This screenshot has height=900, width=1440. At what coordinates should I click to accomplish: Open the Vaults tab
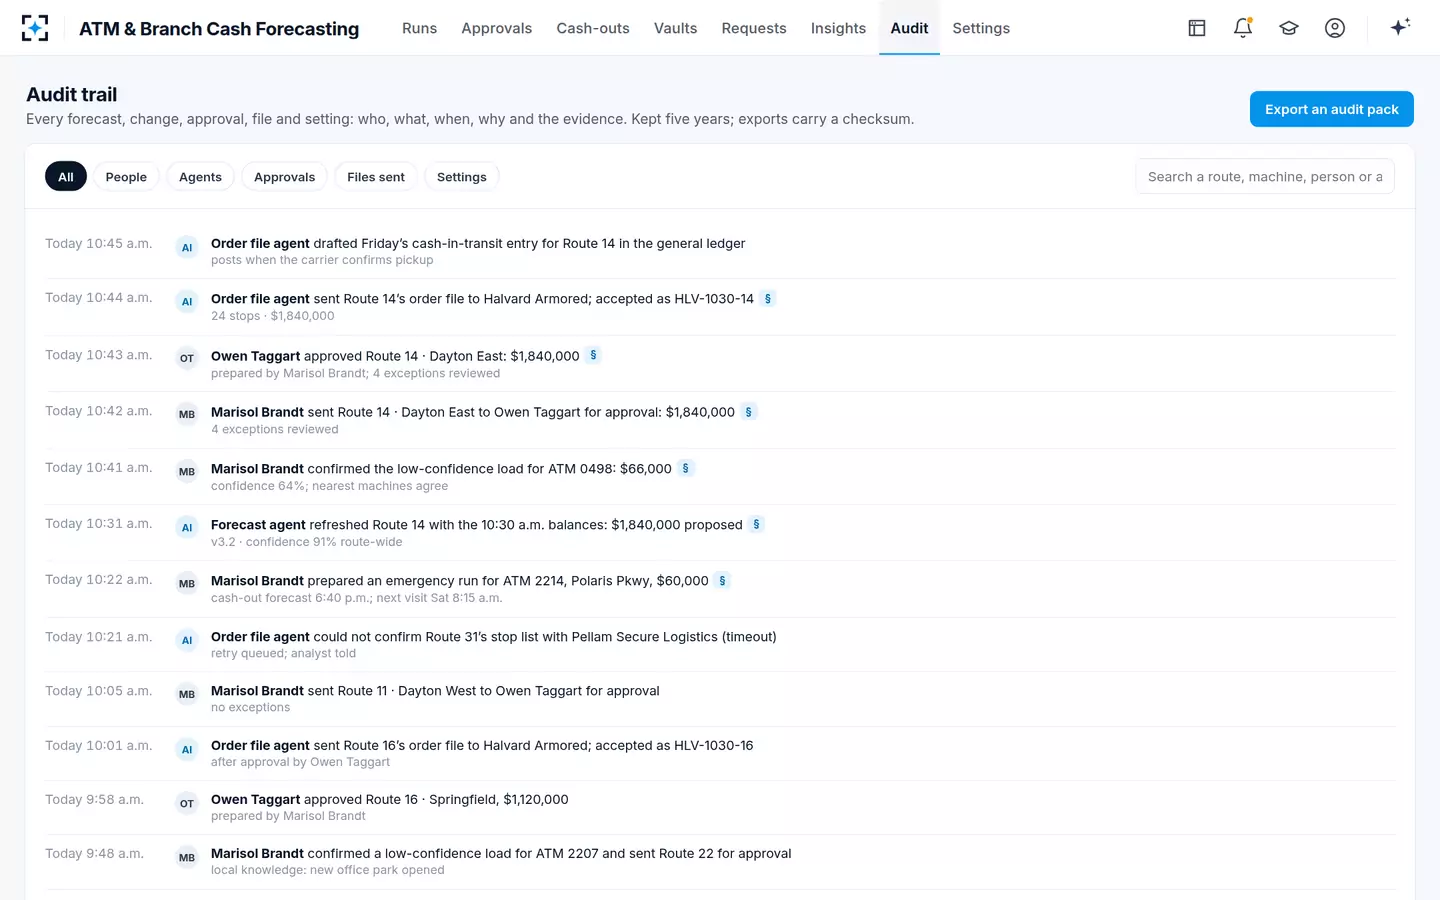click(675, 28)
